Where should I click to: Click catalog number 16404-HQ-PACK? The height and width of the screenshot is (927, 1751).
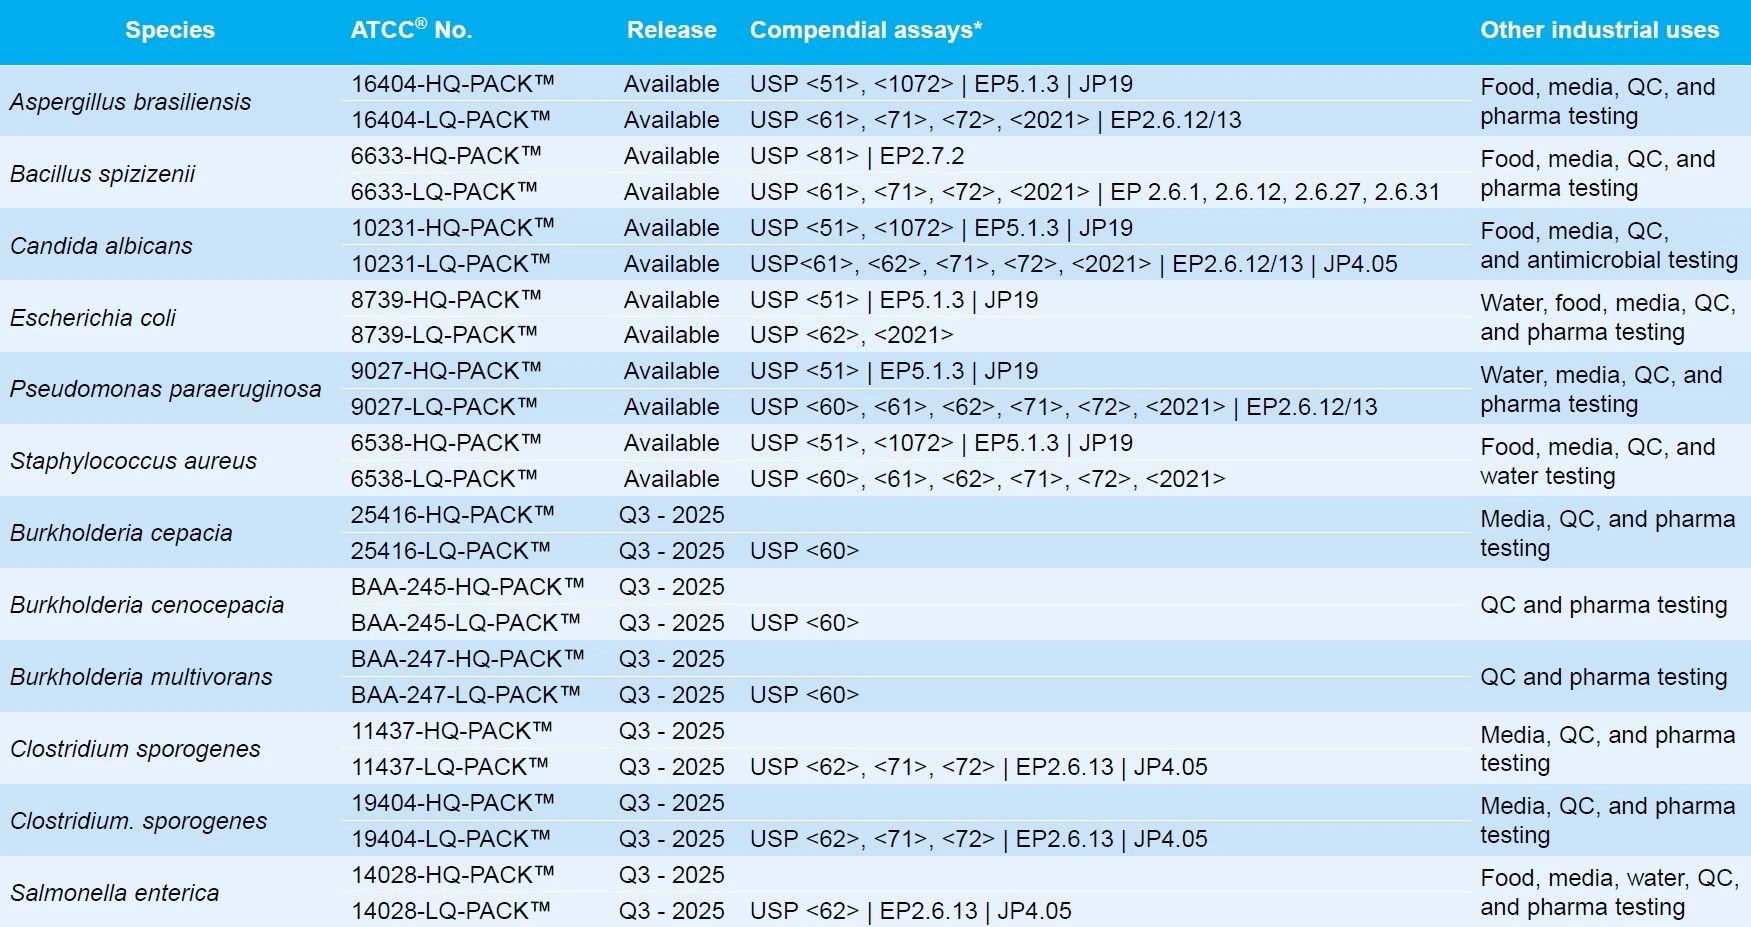(x=451, y=84)
